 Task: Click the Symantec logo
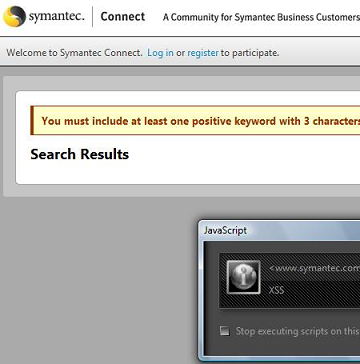pos(44,16)
